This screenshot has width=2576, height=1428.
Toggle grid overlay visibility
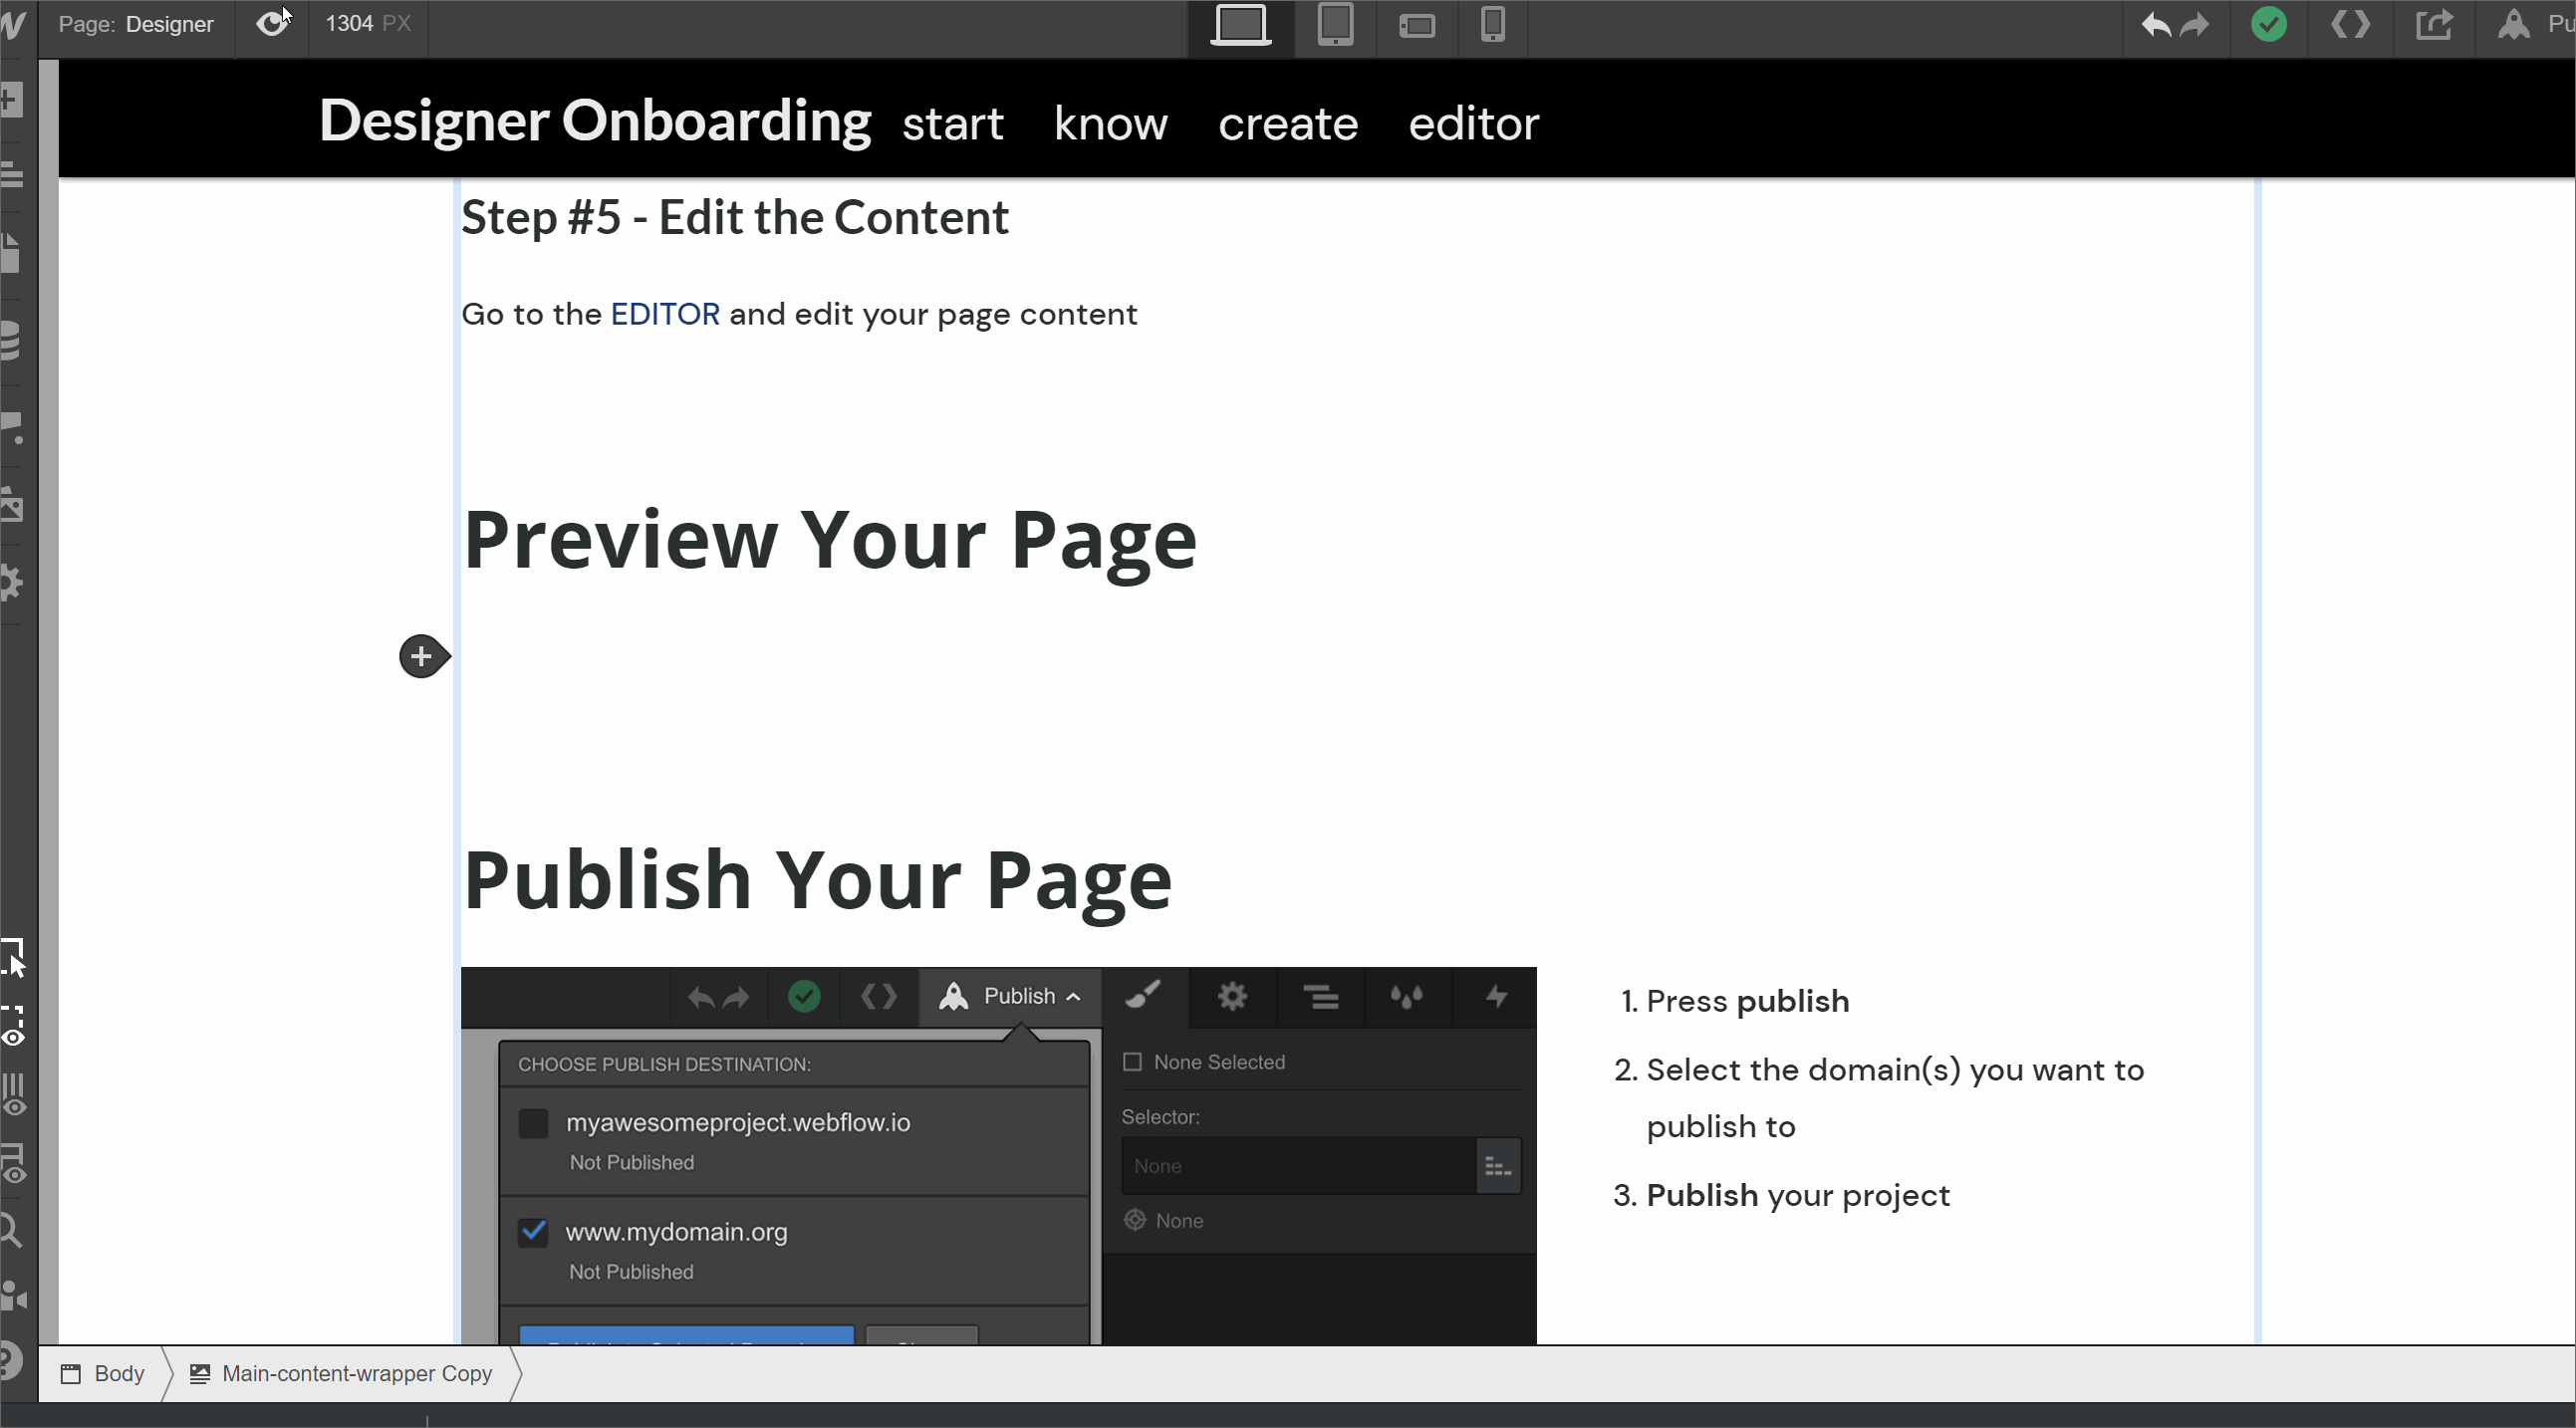[x=12, y=1095]
